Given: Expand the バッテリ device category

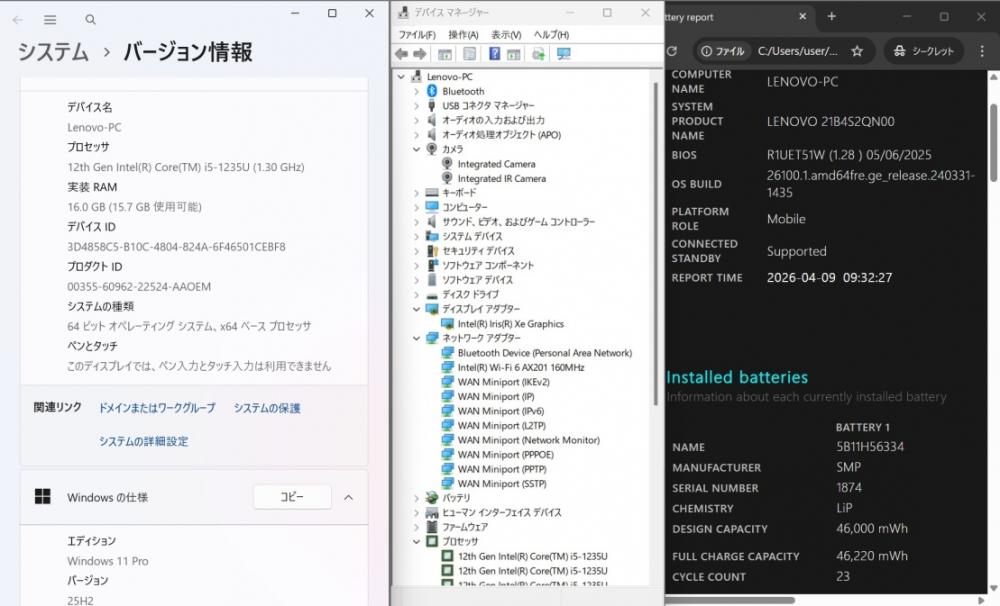Looking at the screenshot, I should pyautogui.click(x=417, y=498).
